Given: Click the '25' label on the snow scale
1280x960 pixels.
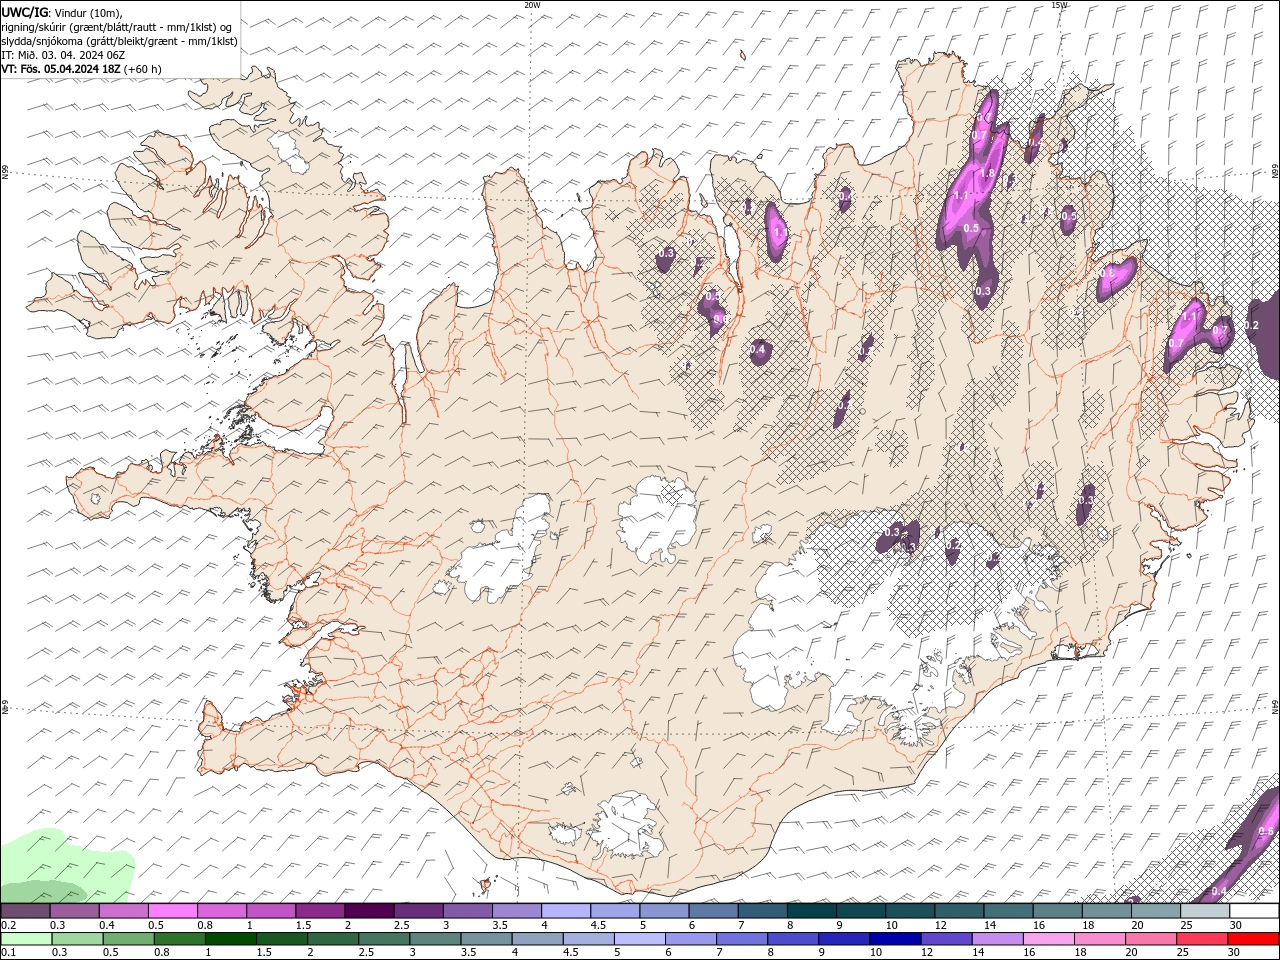Looking at the screenshot, I should point(1186,925).
